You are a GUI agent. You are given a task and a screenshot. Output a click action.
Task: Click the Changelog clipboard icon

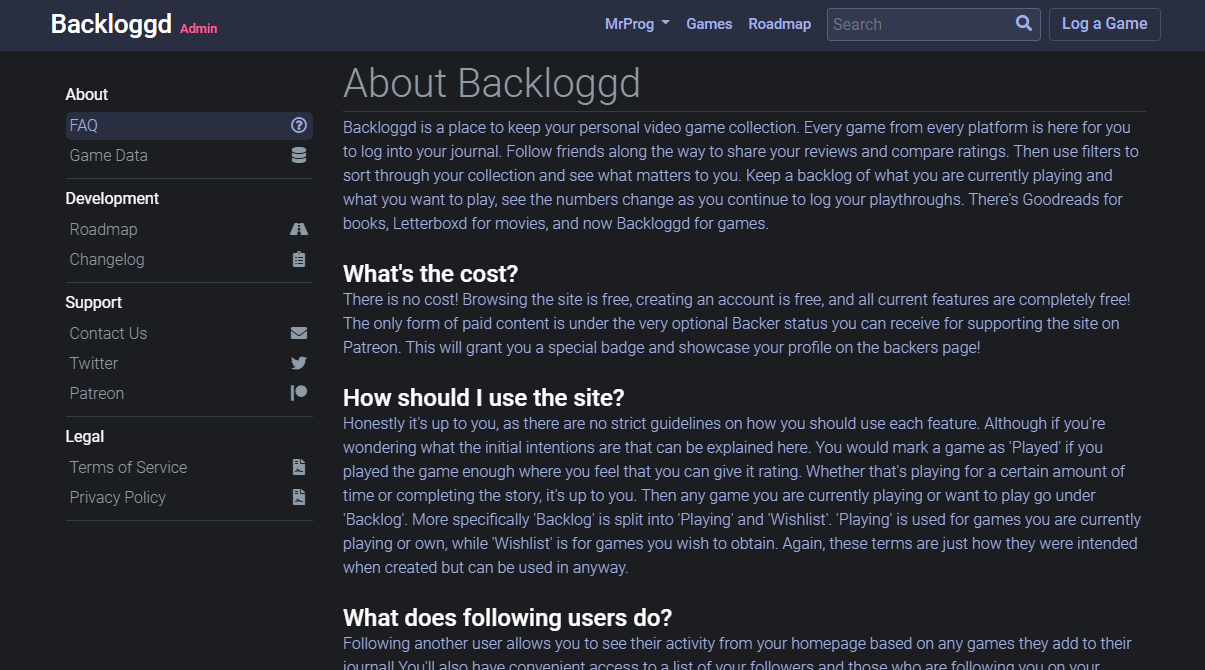click(x=298, y=259)
